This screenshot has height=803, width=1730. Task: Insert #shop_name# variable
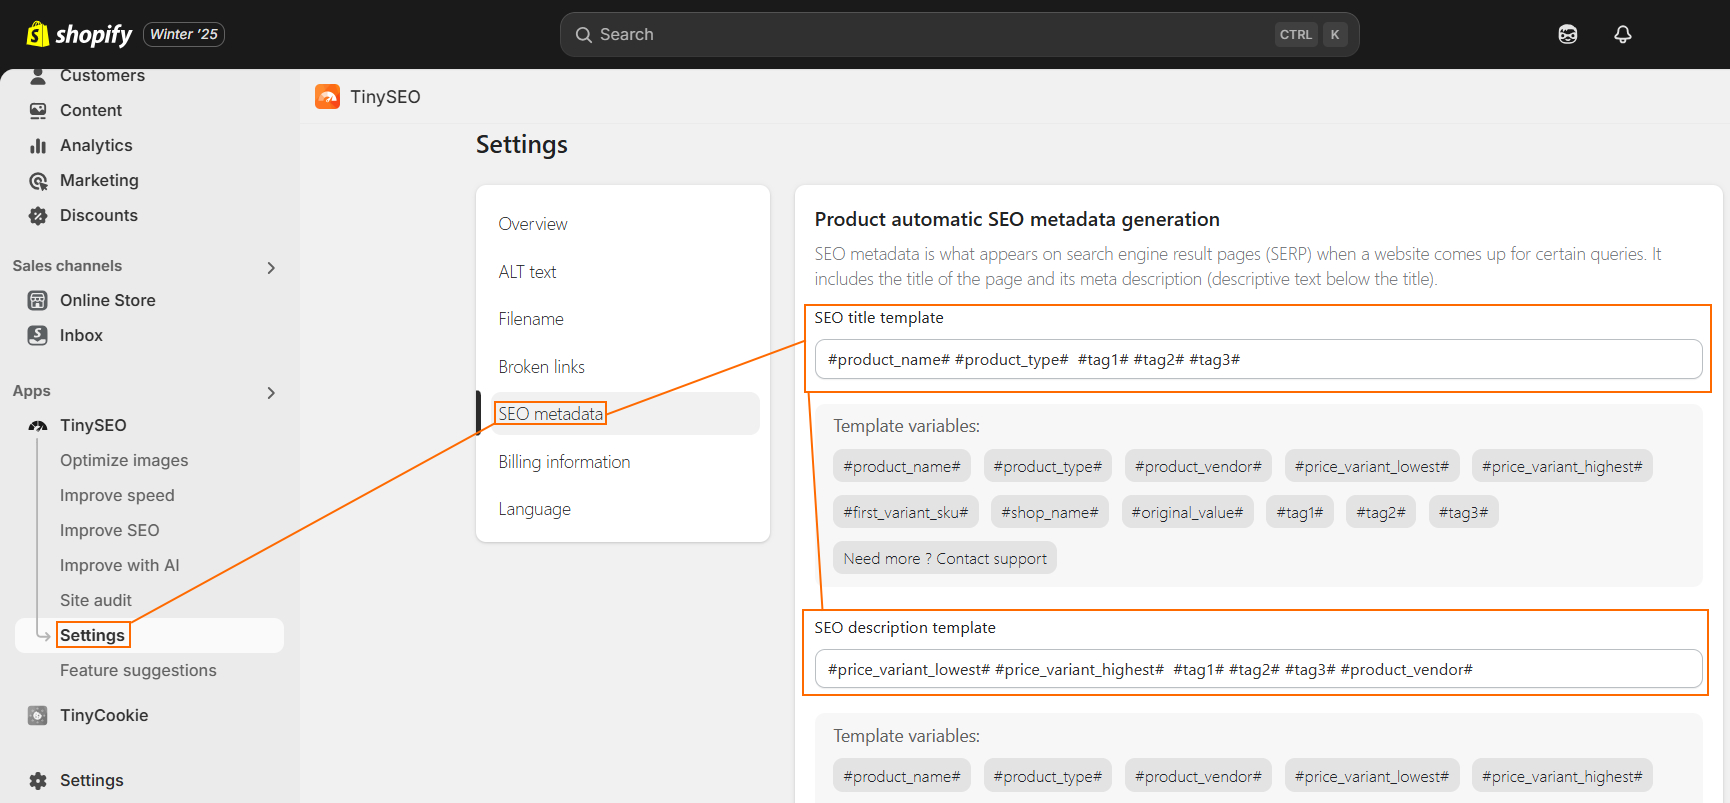coord(1050,512)
